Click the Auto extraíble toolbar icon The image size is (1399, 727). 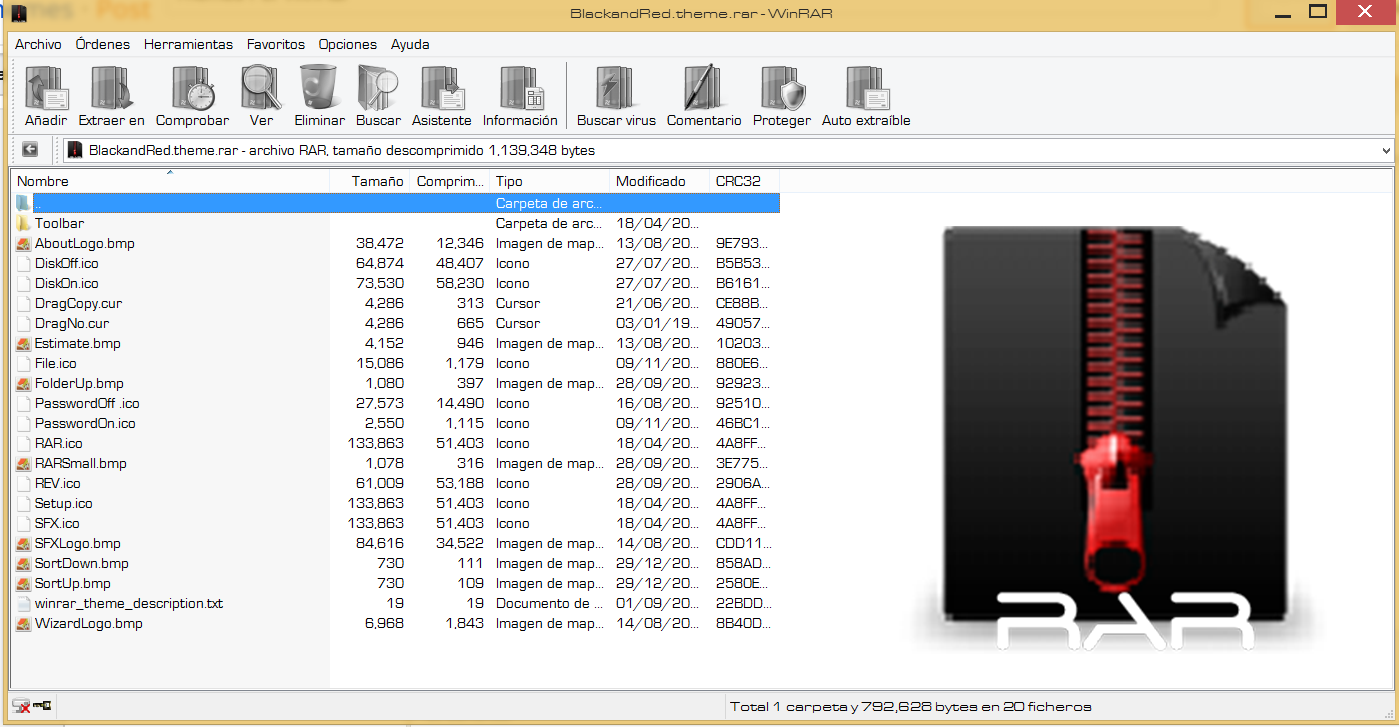(x=866, y=88)
